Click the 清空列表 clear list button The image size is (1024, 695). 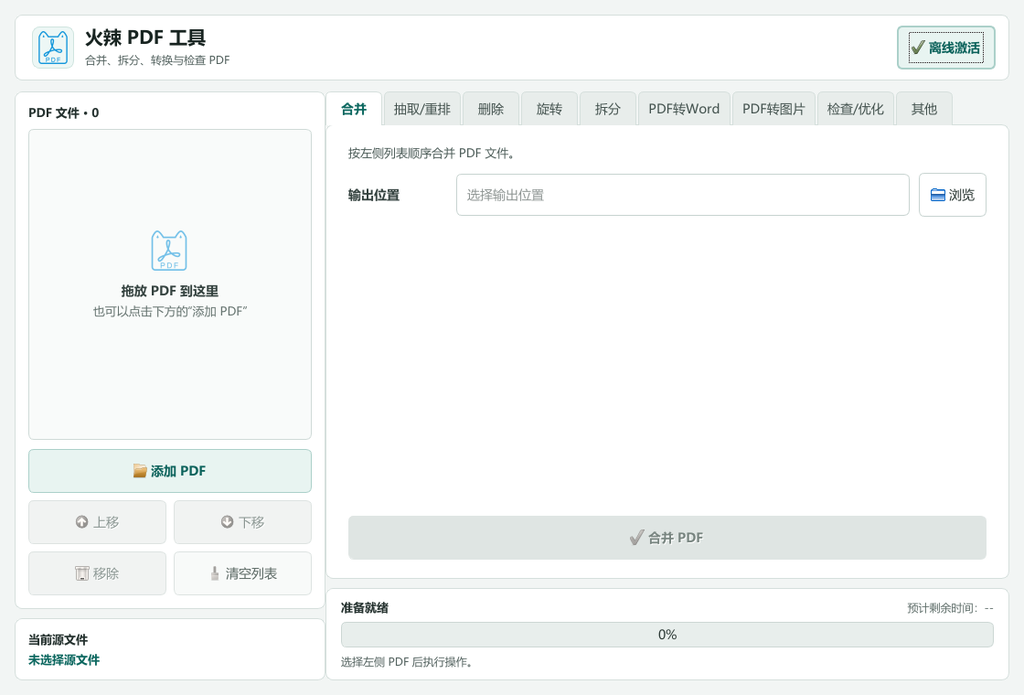tap(242, 574)
